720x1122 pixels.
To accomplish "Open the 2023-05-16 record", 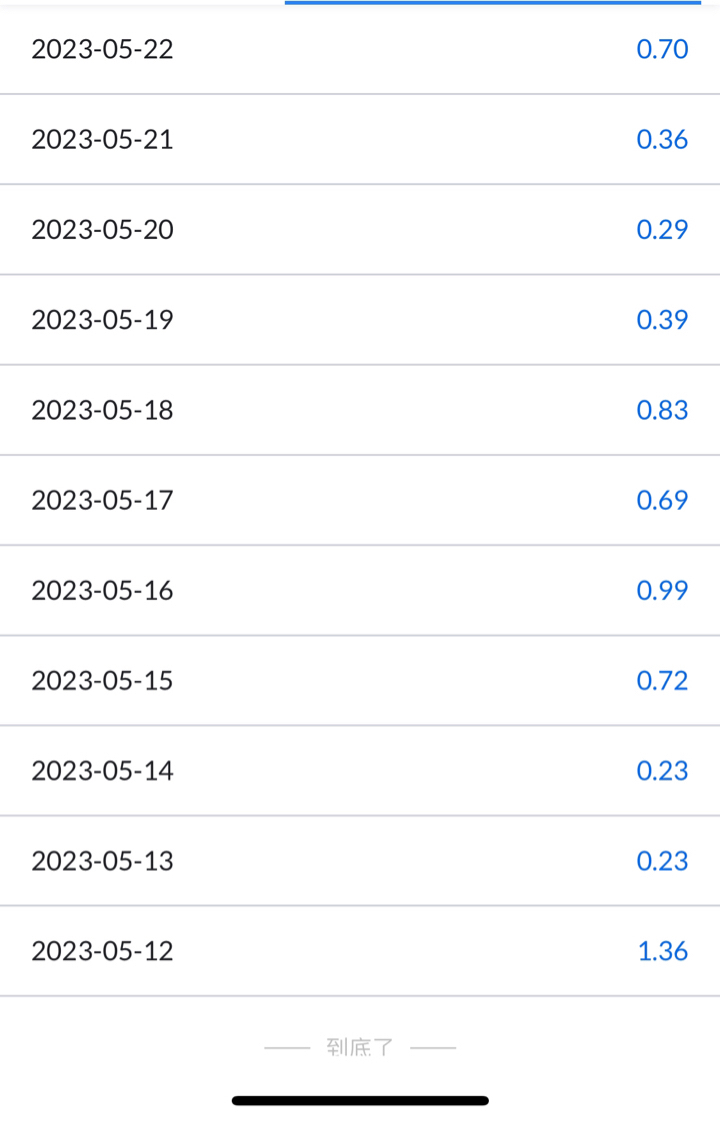I will [x=360, y=590].
